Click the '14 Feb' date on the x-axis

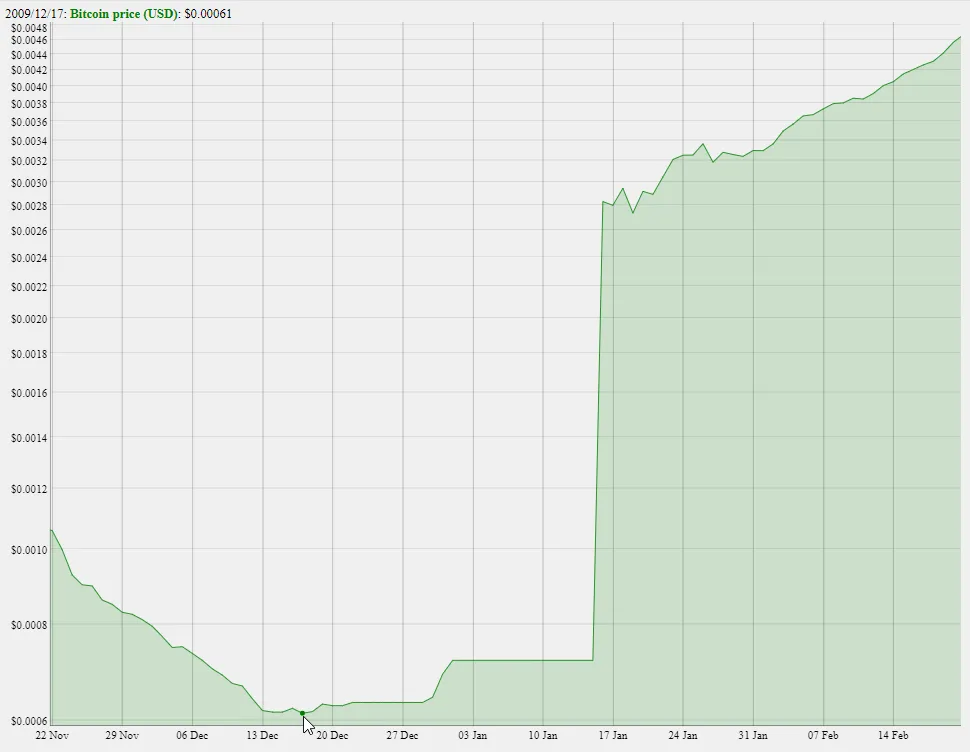pyautogui.click(x=893, y=735)
